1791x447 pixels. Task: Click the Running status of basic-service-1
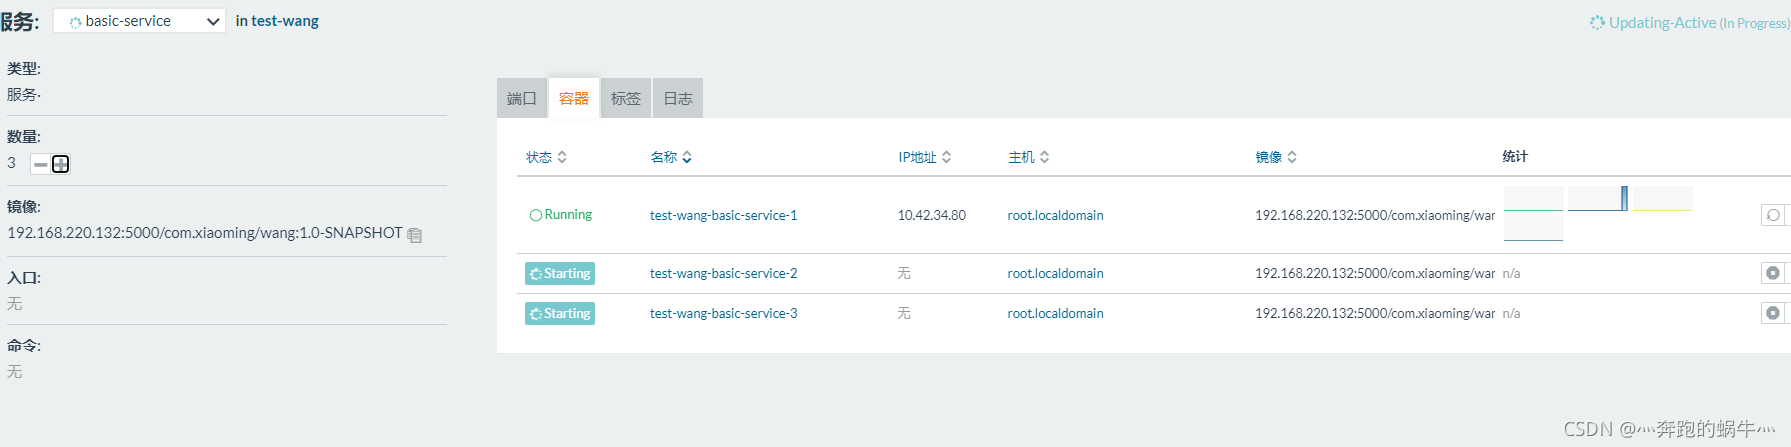tap(561, 215)
